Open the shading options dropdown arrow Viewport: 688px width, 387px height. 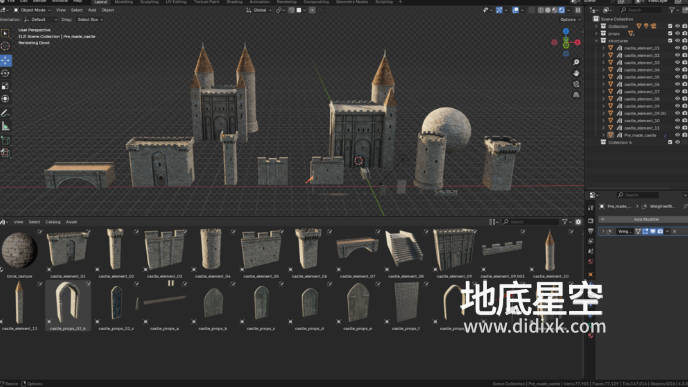point(569,10)
